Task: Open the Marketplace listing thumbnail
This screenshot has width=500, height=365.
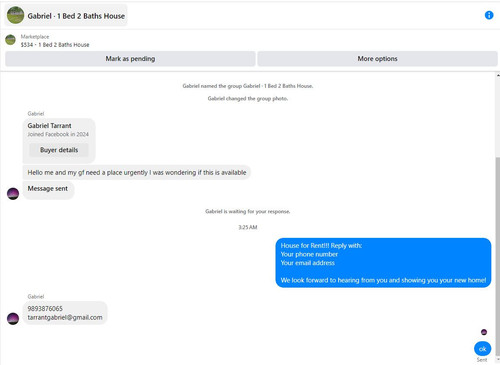Action: (10, 40)
